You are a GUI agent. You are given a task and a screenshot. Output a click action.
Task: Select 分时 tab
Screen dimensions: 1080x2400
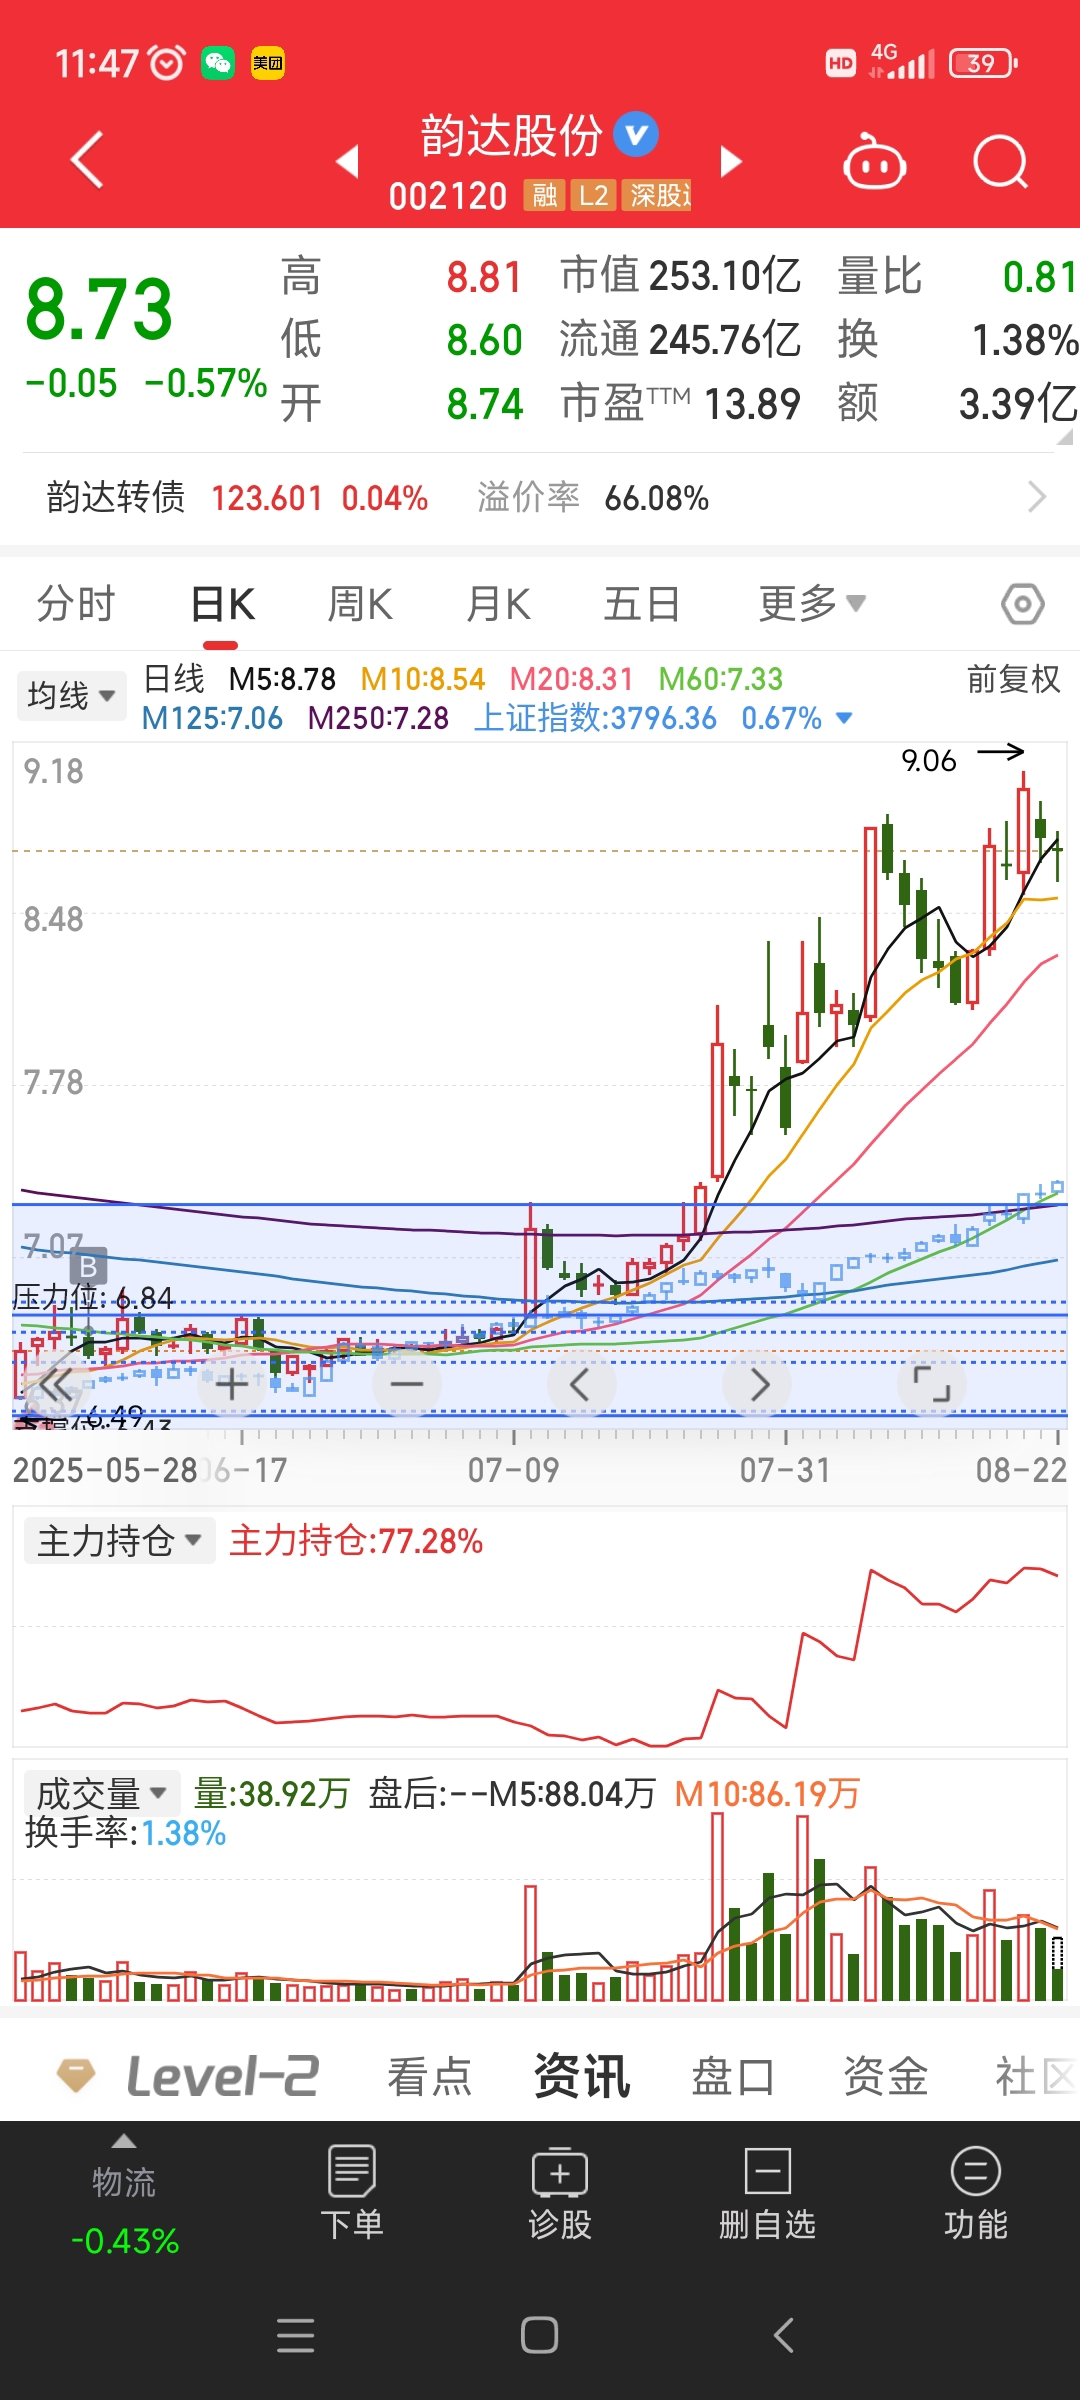click(x=76, y=604)
